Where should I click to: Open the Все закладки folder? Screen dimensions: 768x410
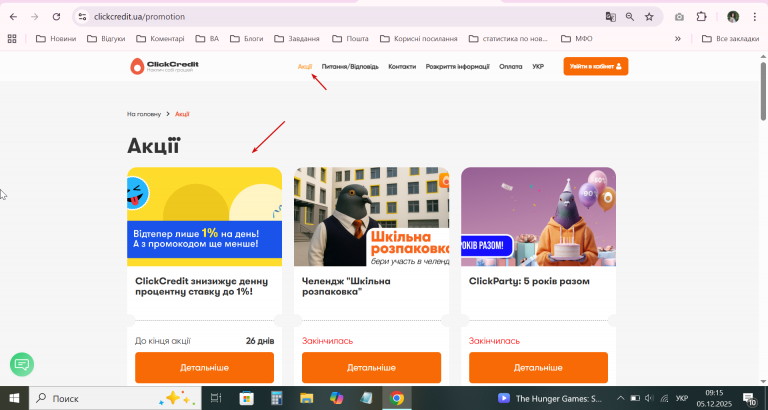(730, 38)
